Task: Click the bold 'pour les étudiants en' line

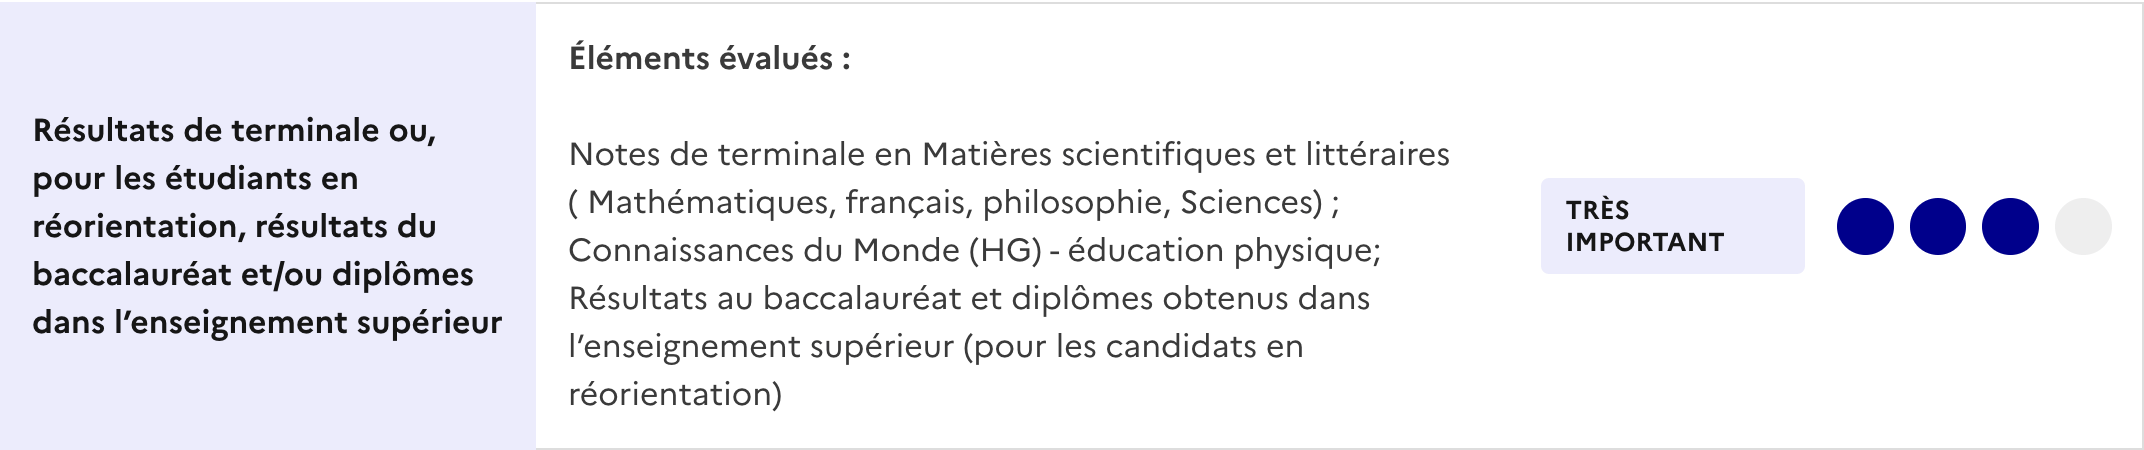Action: (196, 178)
